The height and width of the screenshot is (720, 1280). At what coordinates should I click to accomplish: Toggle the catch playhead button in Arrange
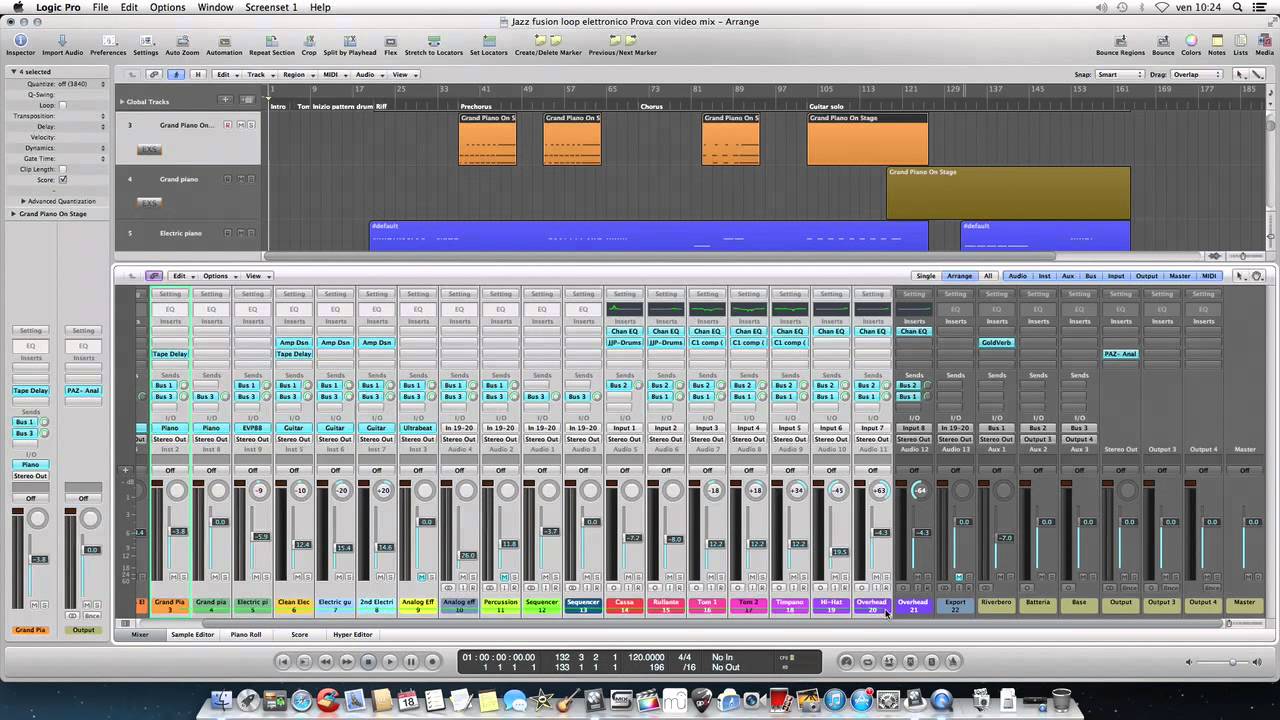pos(176,75)
